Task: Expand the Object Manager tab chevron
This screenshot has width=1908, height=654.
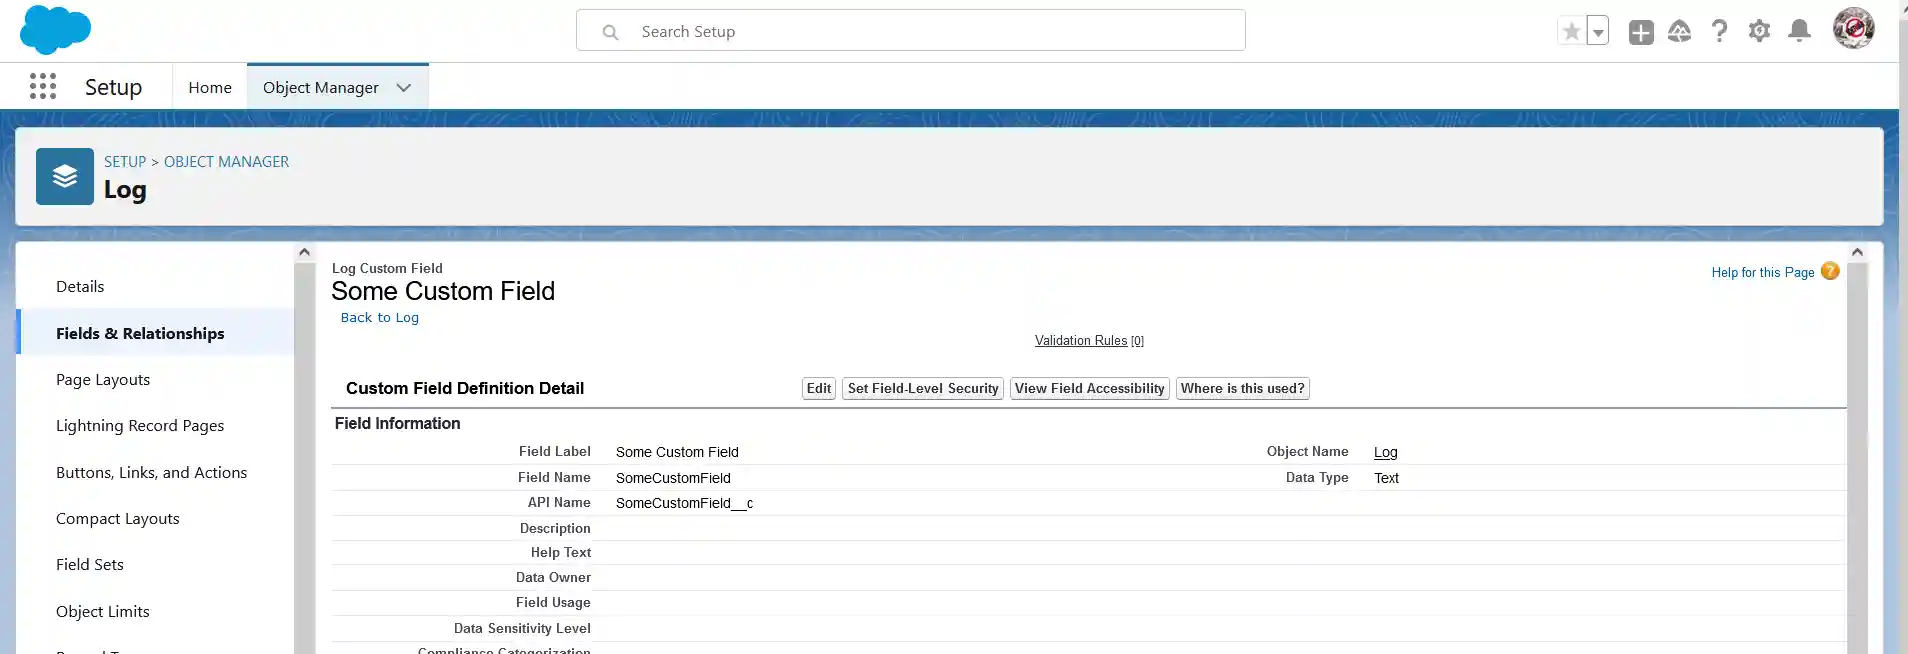Action: click(x=404, y=88)
